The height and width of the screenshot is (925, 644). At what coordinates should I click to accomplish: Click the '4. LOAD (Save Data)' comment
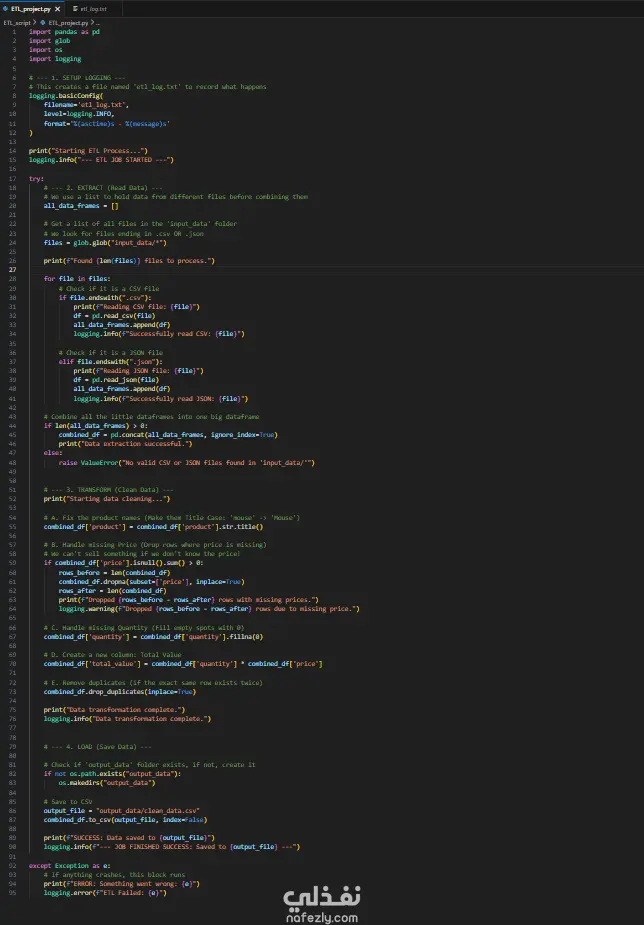[x=97, y=747]
